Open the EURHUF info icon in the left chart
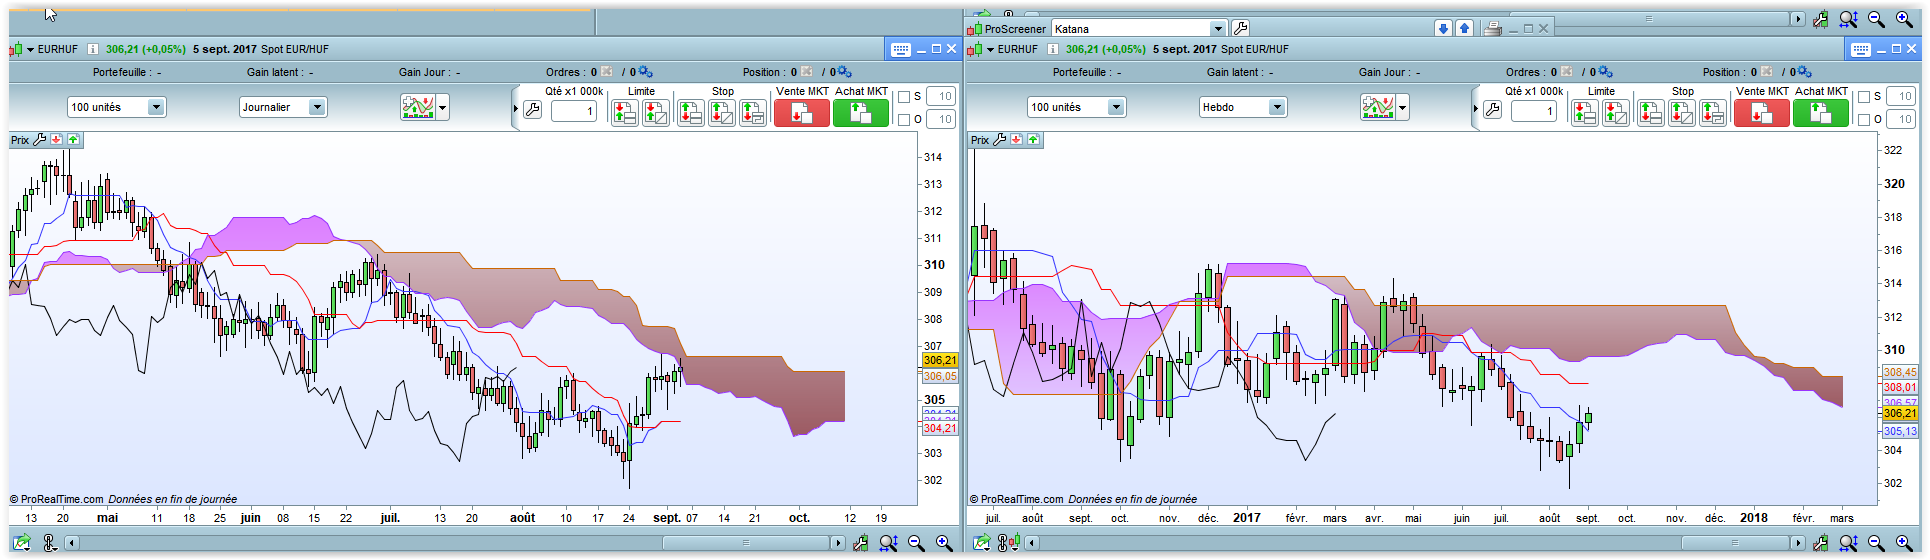Screen dimensions: 1930x560 click(93, 49)
